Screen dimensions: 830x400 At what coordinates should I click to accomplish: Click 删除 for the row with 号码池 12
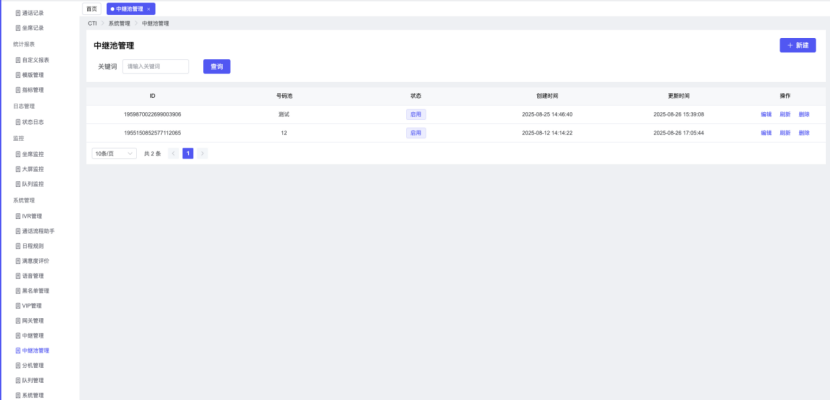point(804,133)
